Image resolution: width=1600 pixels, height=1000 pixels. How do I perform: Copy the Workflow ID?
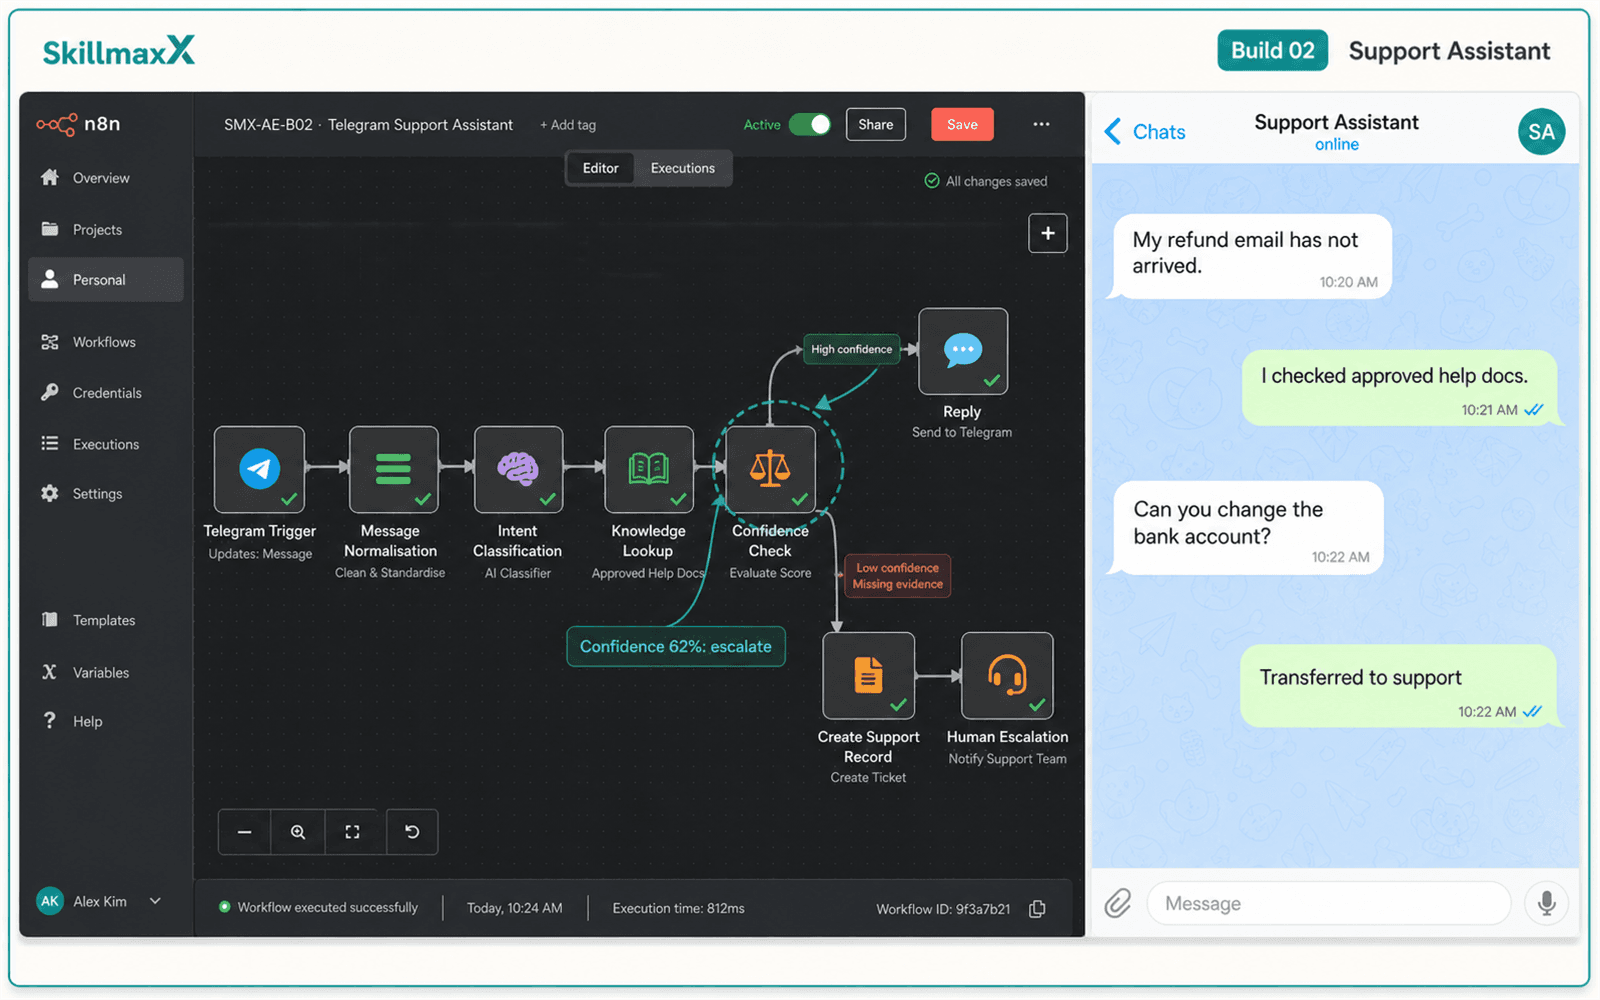1038,909
